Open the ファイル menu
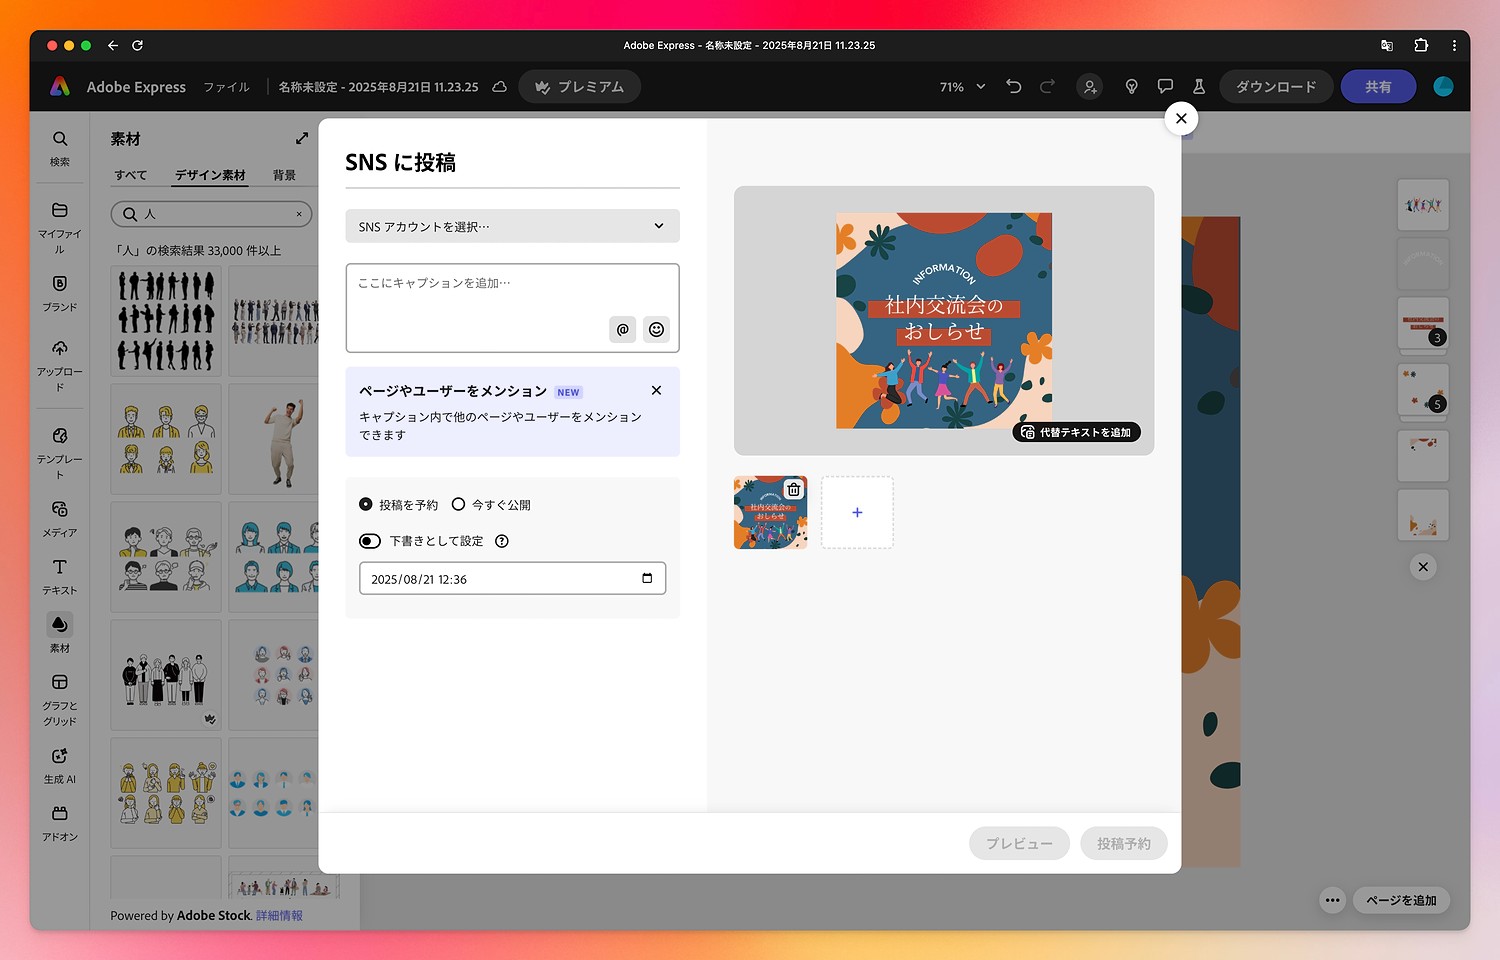The height and width of the screenshot is (960, 1500). (x=226, y=87)
